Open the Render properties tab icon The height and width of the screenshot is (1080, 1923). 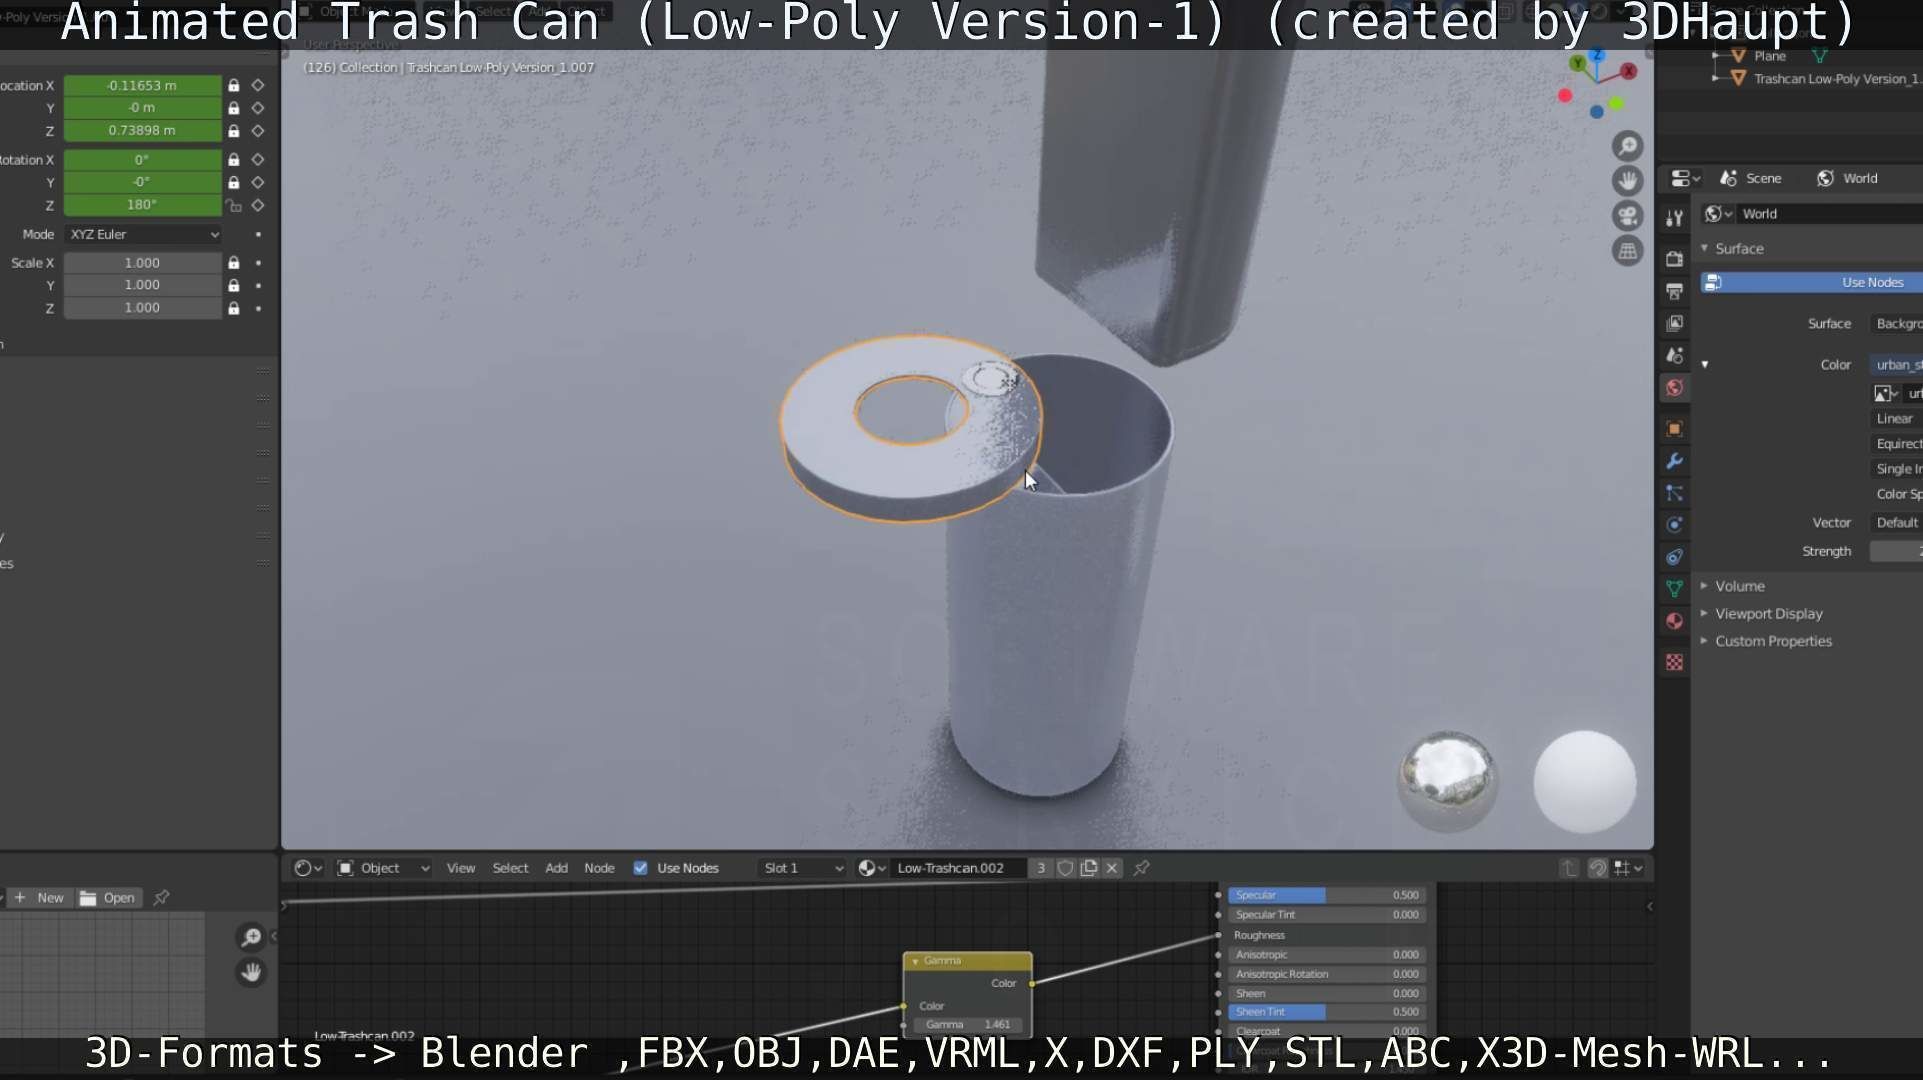1675,259
